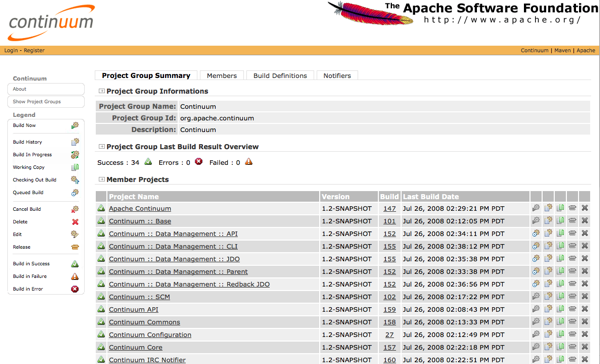Click queued build icon for Data Management :: CLI

click(536, 246)
